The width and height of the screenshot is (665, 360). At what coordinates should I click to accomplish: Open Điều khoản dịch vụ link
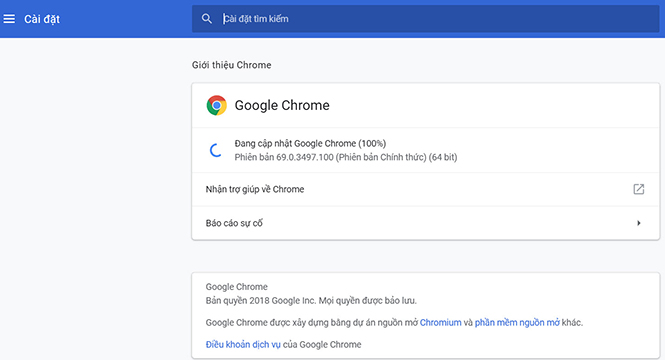[x=243, y=344]
